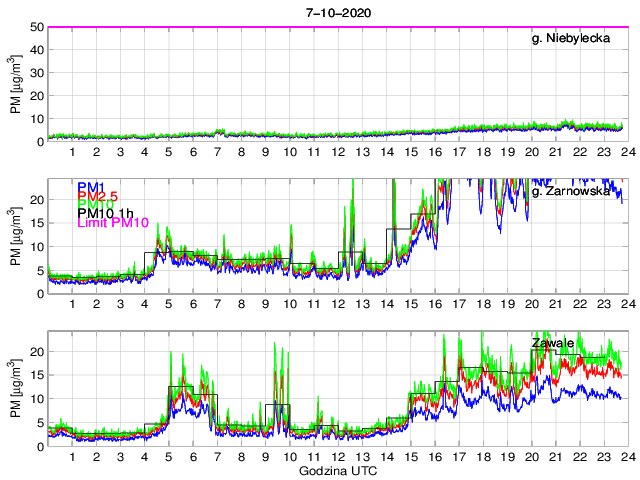This screenshot has height=480, width=640.
Task: Click the 50 tick on top panel y-axis
Action: [x=36, y=28]
